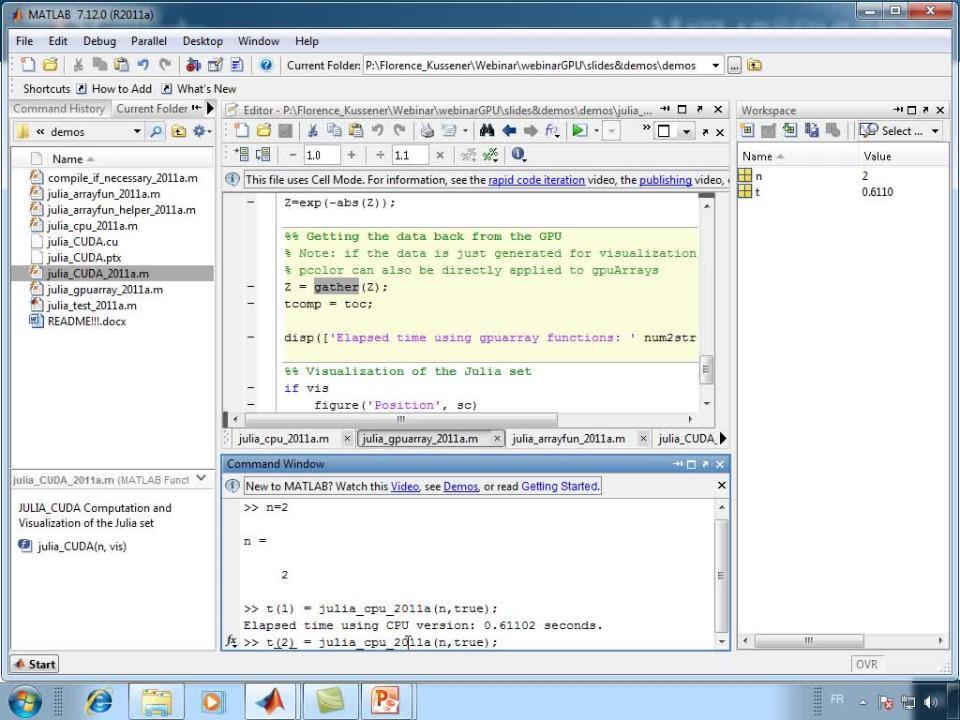
Task: Open the Current Folder path dropdown
Action: (715, 66)
